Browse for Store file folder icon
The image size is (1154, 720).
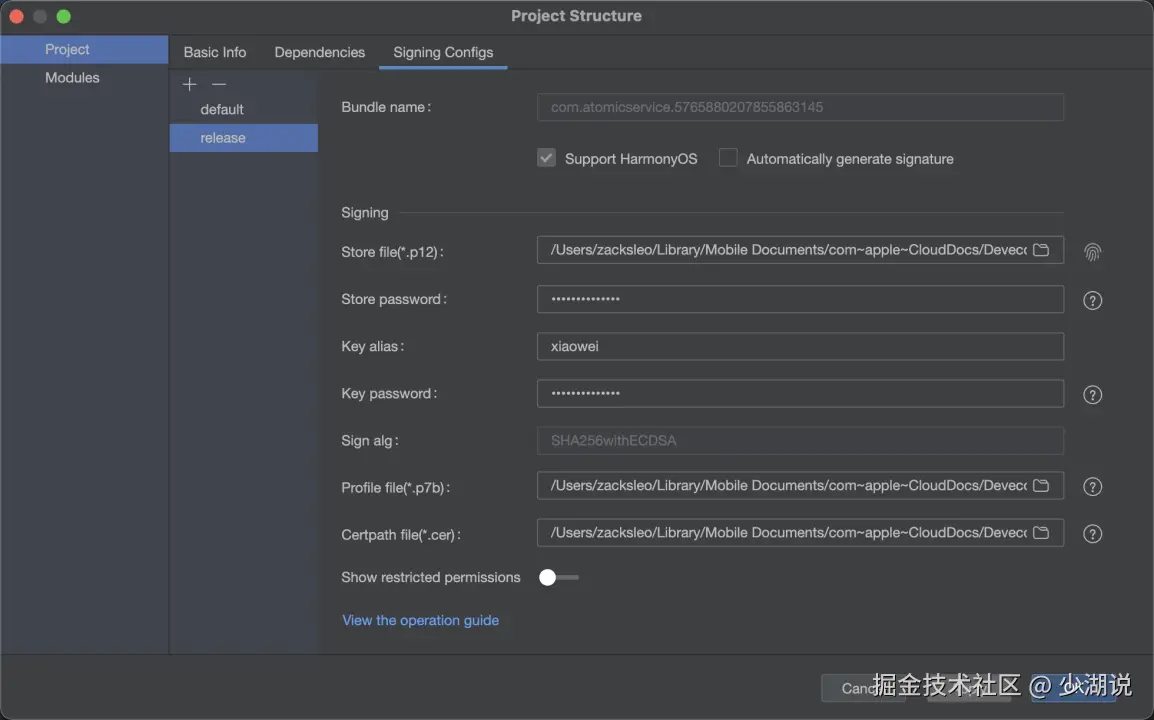click(x=1041, y=250)
